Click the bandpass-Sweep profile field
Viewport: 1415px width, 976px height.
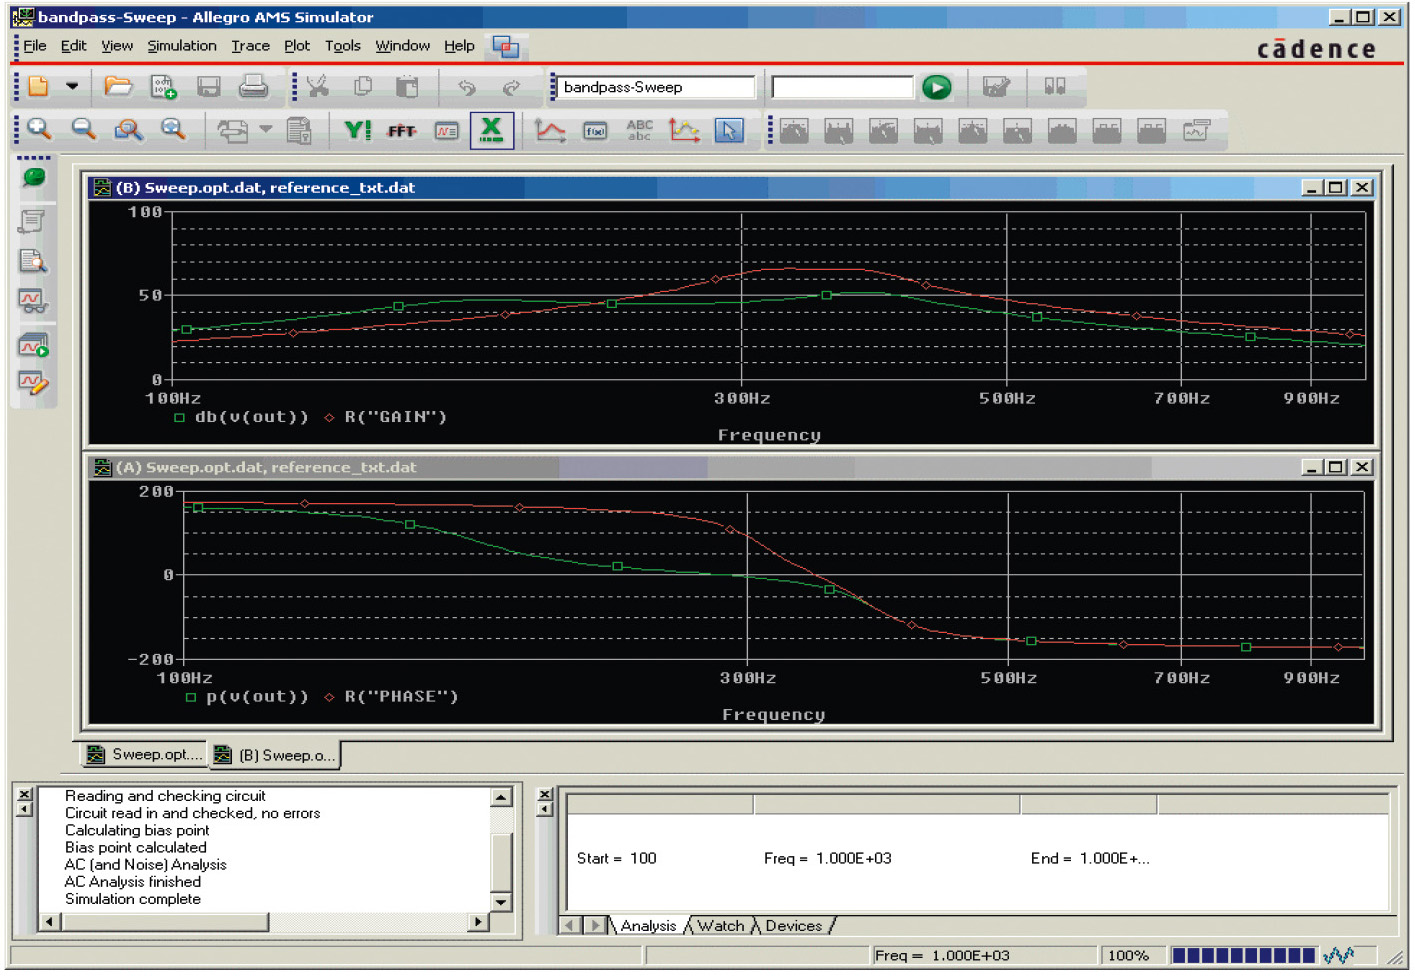[656, 87]
